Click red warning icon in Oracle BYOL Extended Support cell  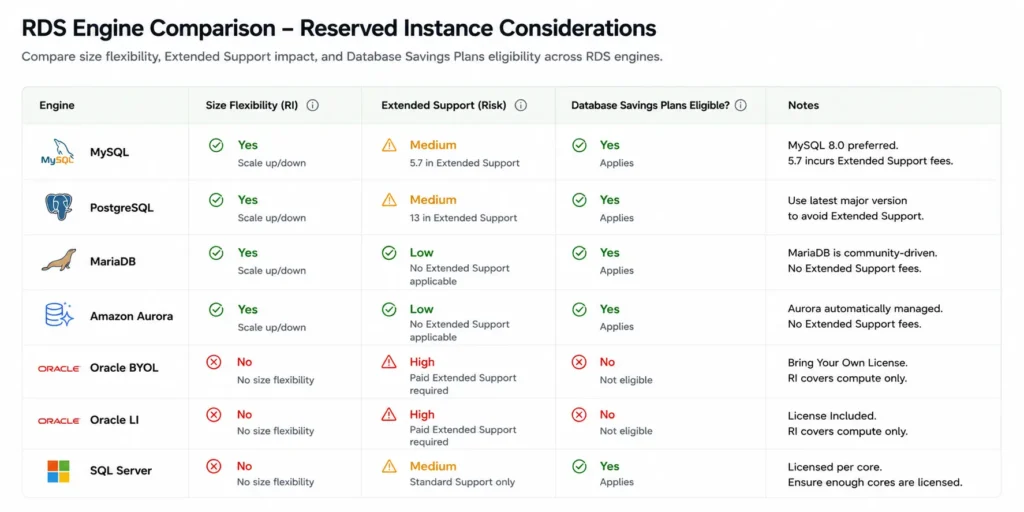(389, 361)
